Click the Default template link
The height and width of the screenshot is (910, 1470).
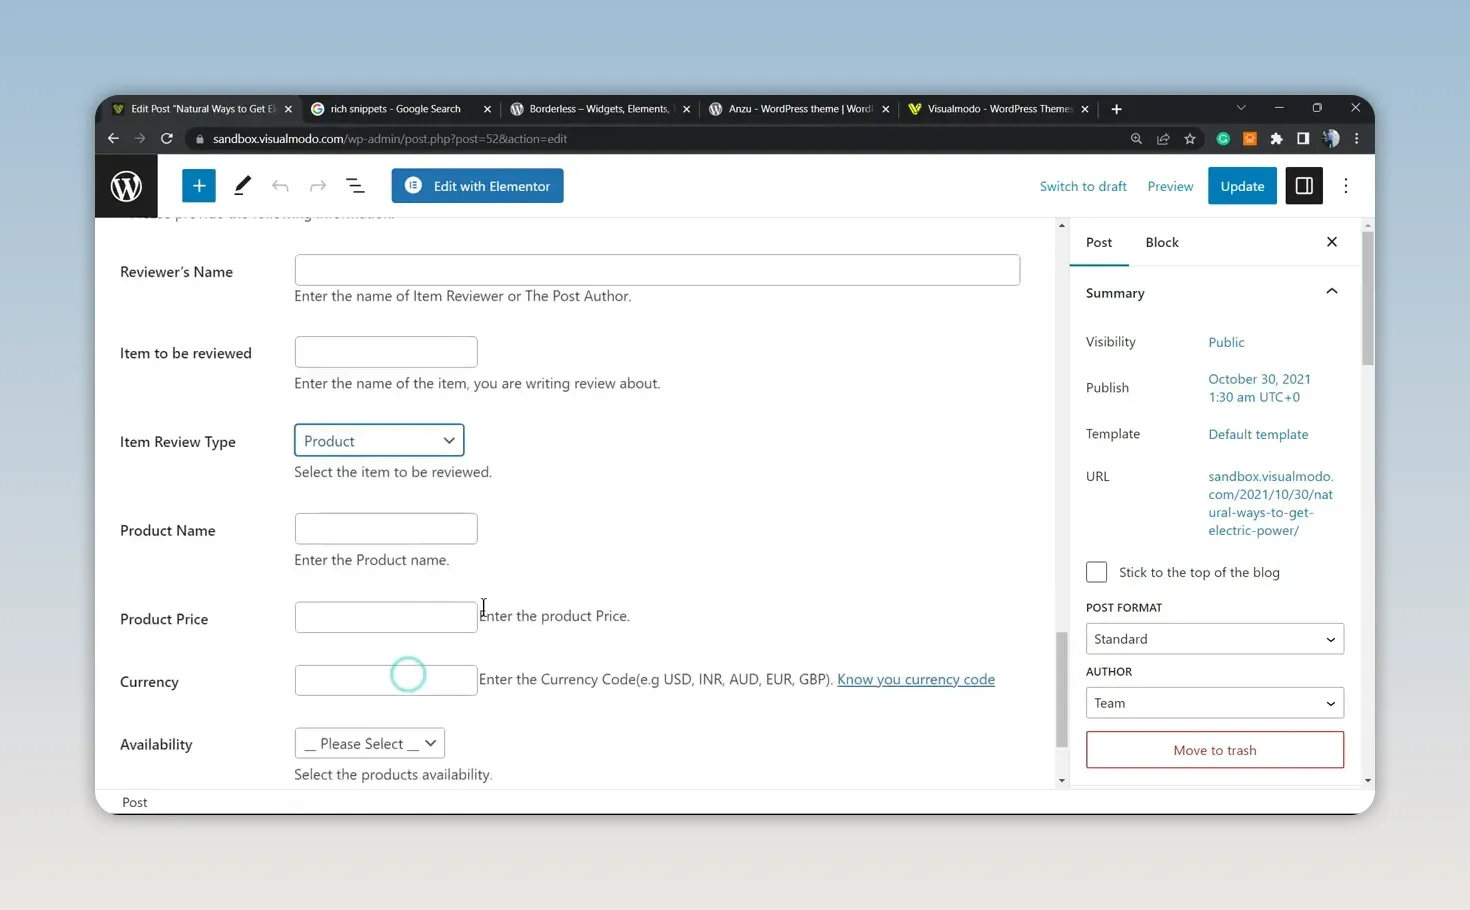(1258, 434)
